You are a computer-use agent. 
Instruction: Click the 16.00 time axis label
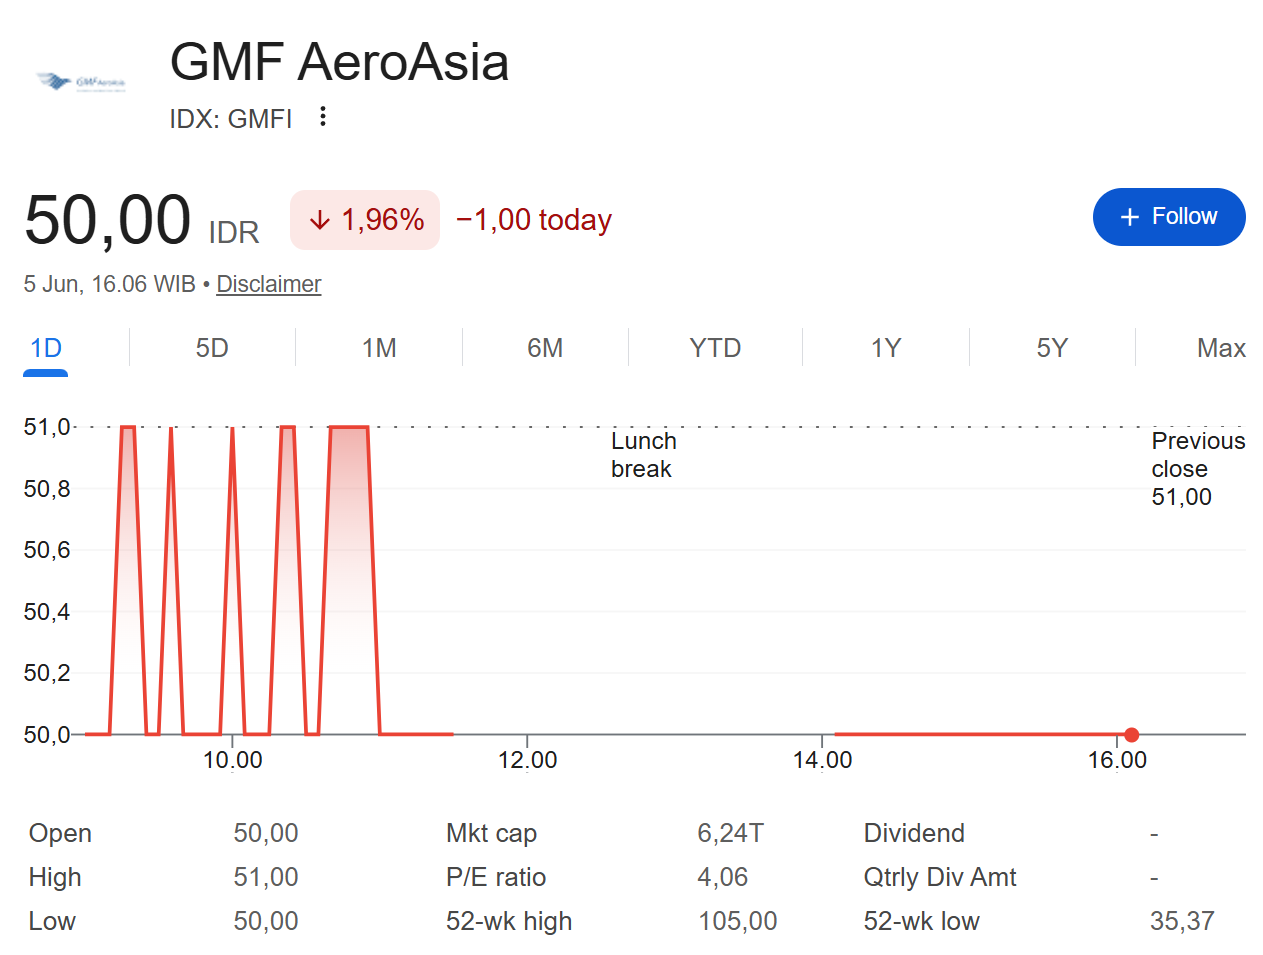pos(1118,760)
